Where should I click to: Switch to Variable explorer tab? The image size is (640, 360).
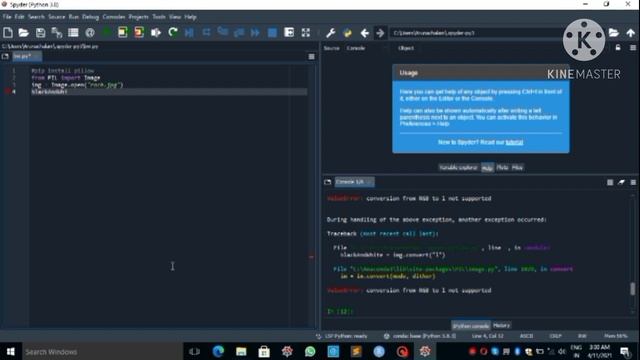coord(458,167)
